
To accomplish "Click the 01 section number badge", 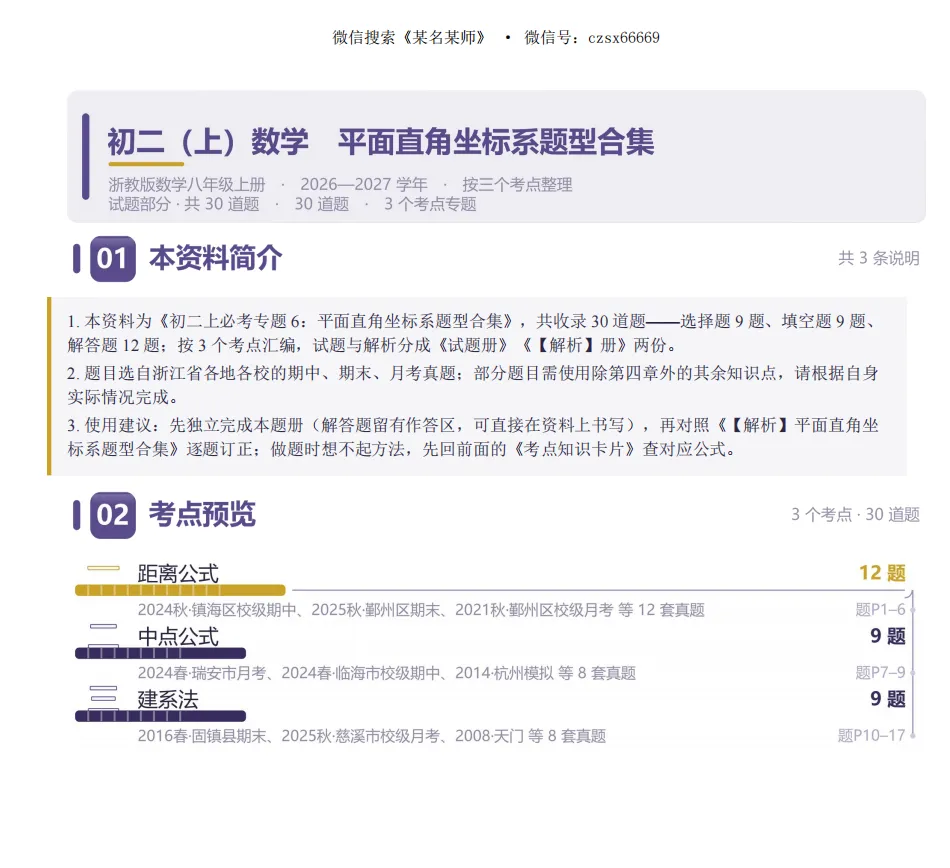I will 113,259.
